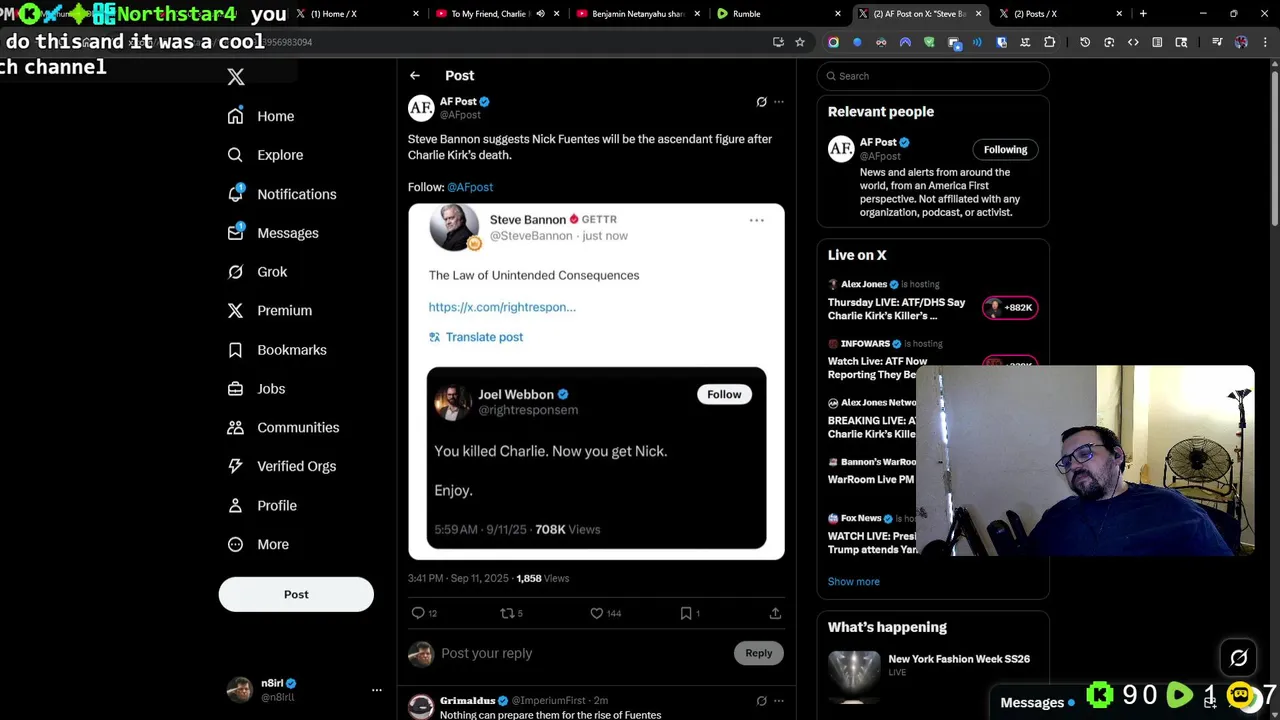
Task: Open the Jobs sidebar item
Action: click(256, 389)
